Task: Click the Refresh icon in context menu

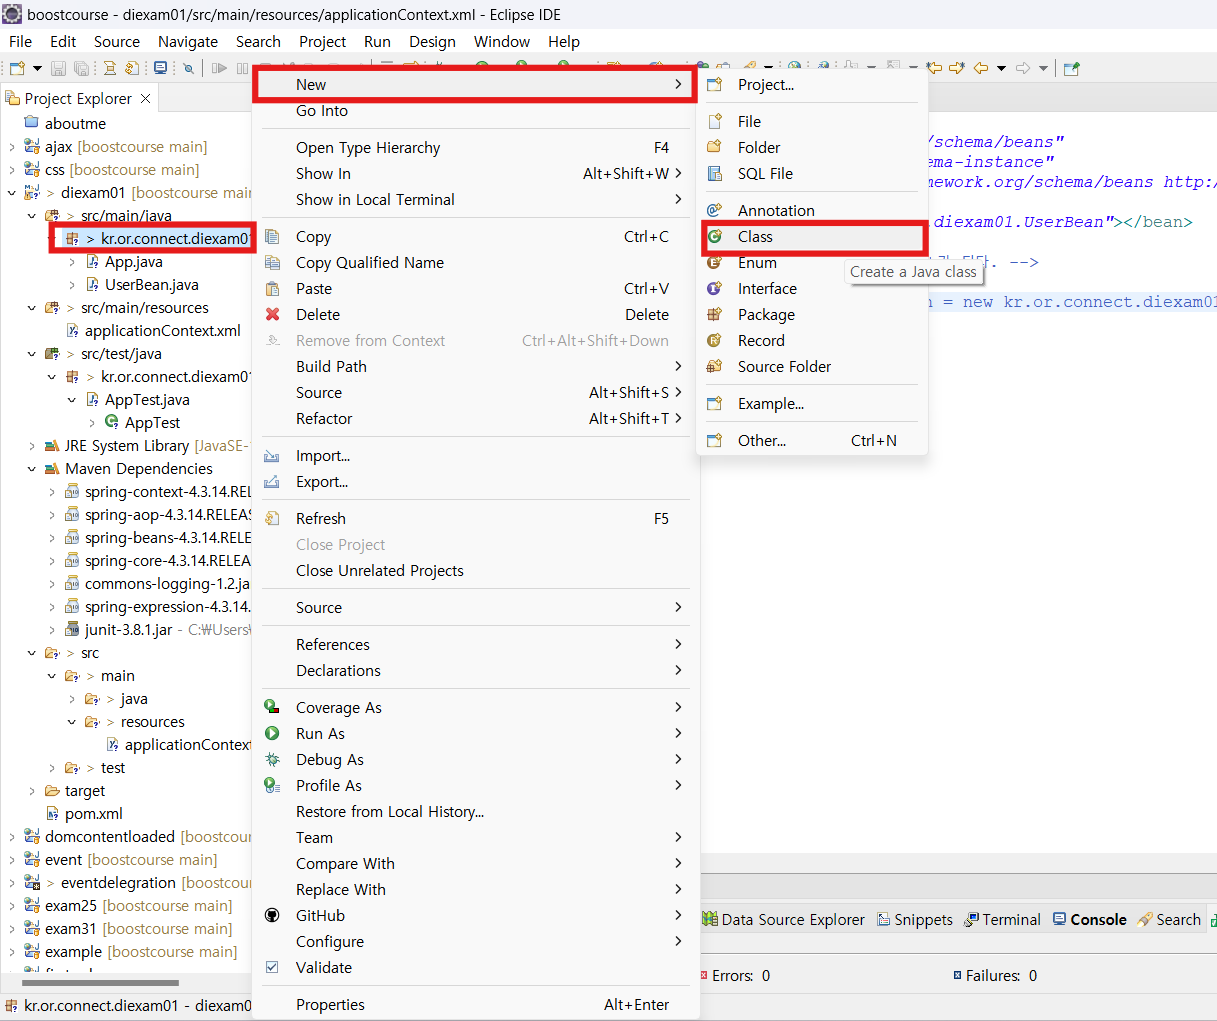Action: pyautogui.click(x=272, y=519)
